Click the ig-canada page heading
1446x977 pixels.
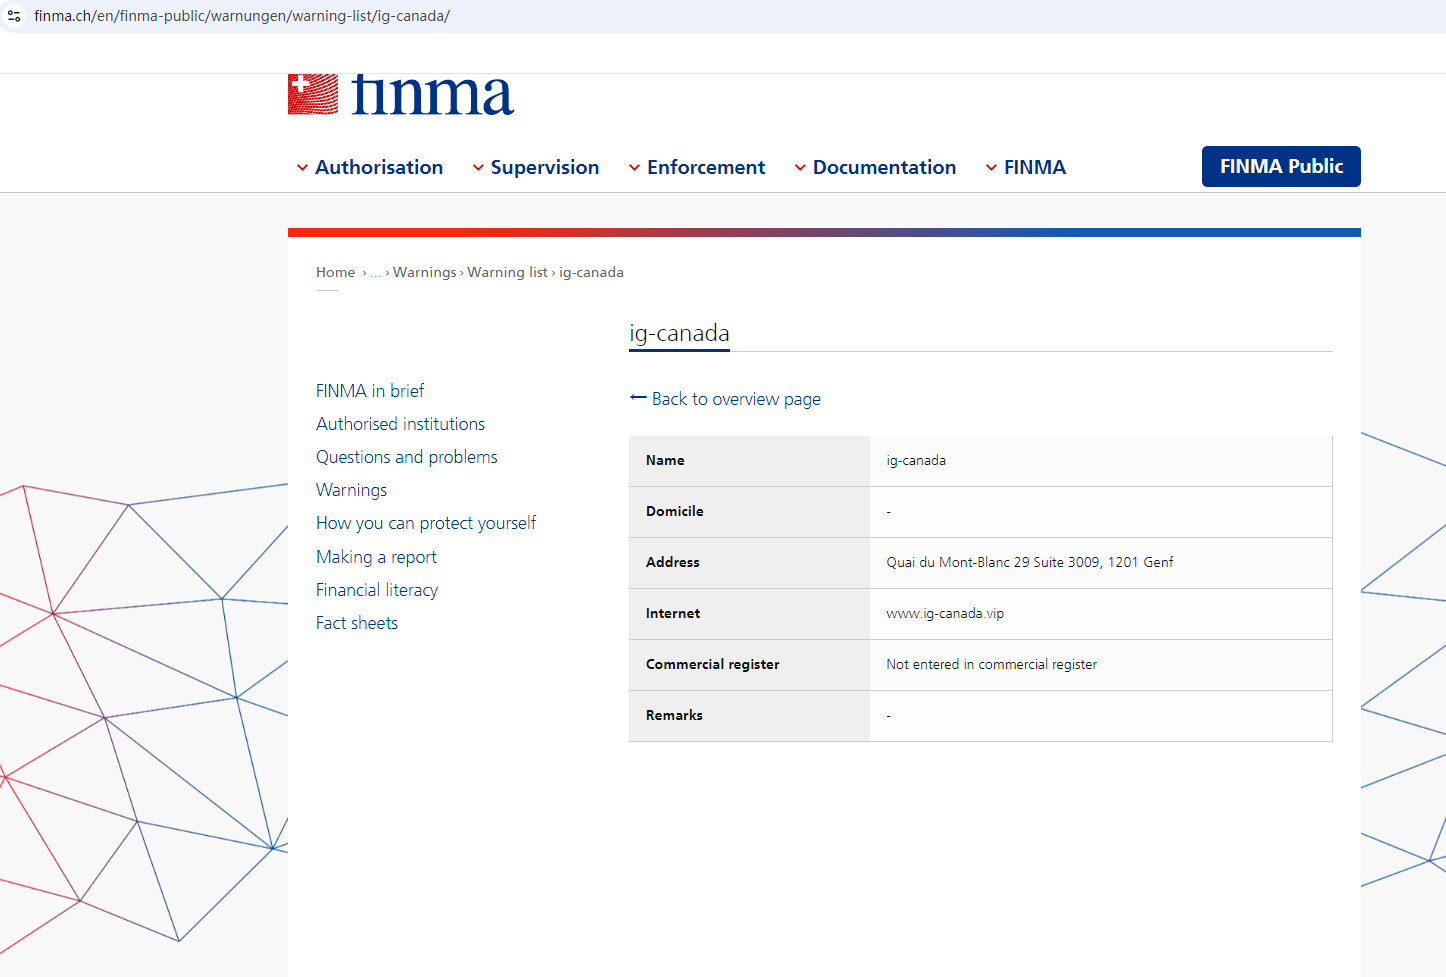(x=679, y=333)
